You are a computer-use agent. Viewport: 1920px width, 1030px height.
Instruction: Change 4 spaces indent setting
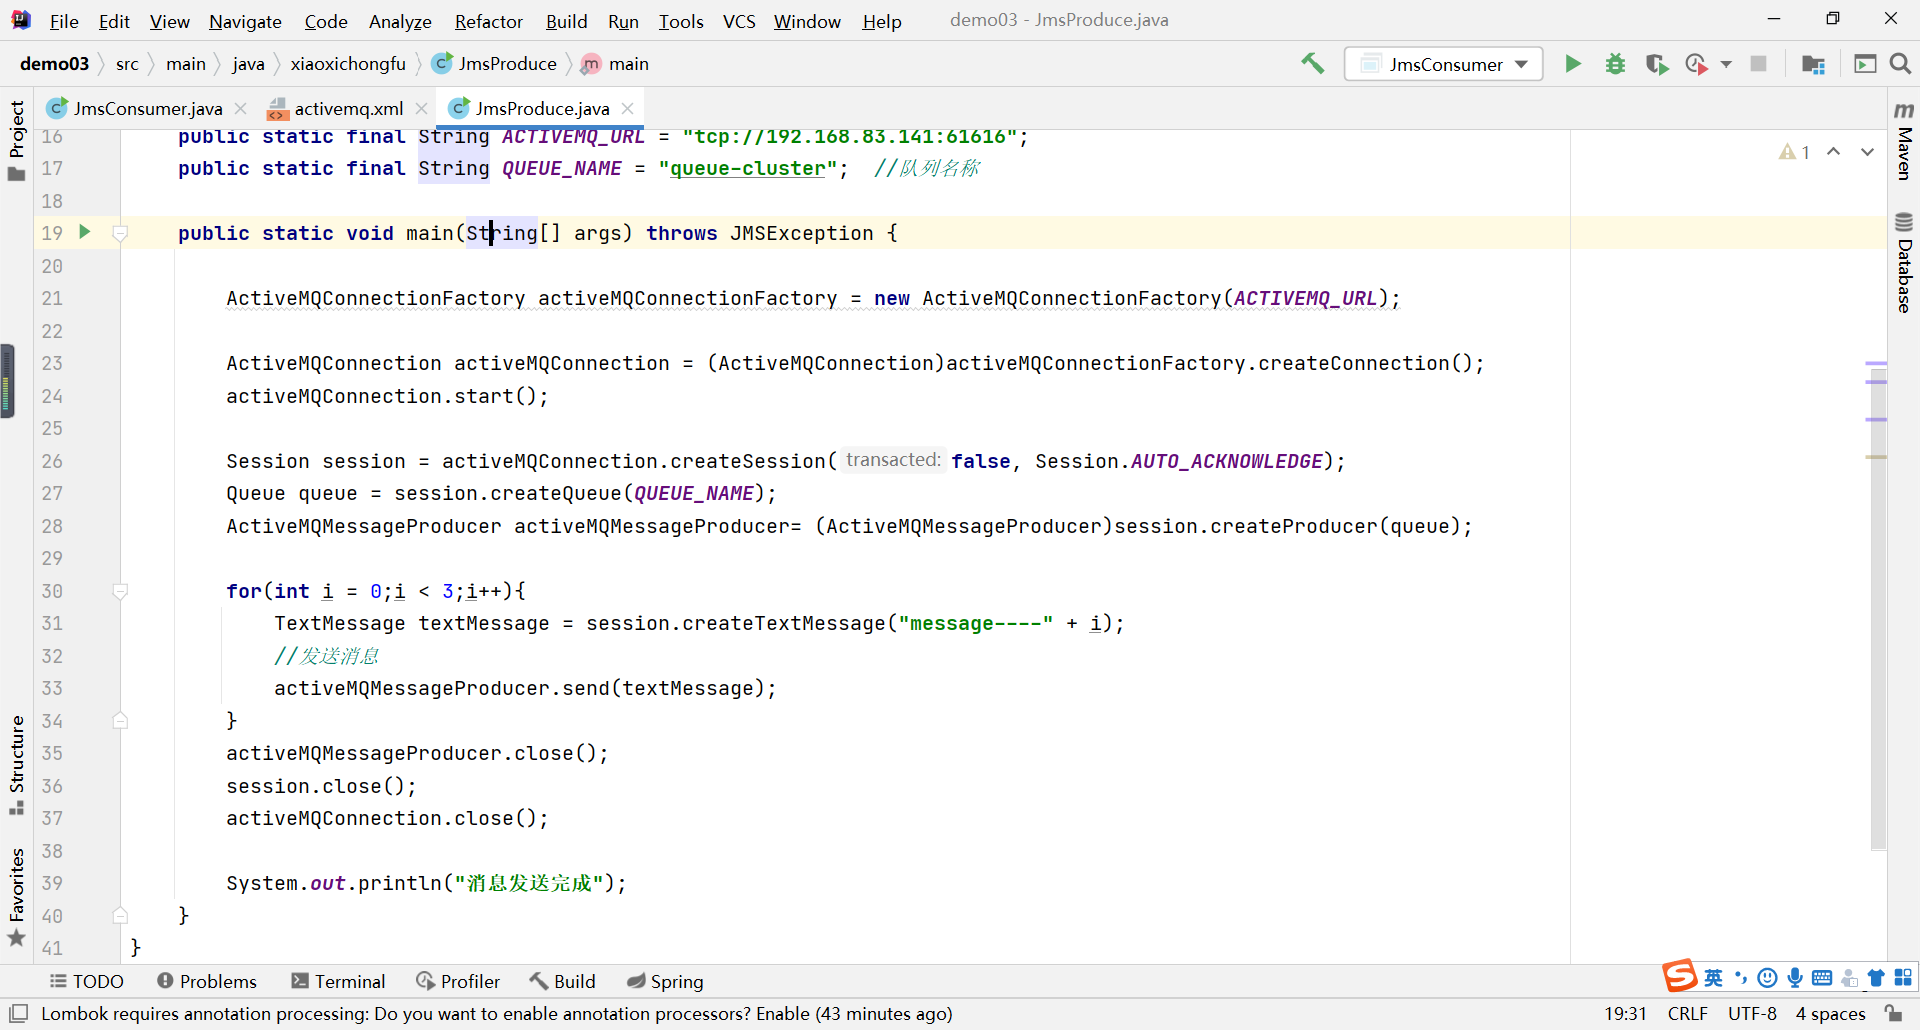pos(1831,1014)
